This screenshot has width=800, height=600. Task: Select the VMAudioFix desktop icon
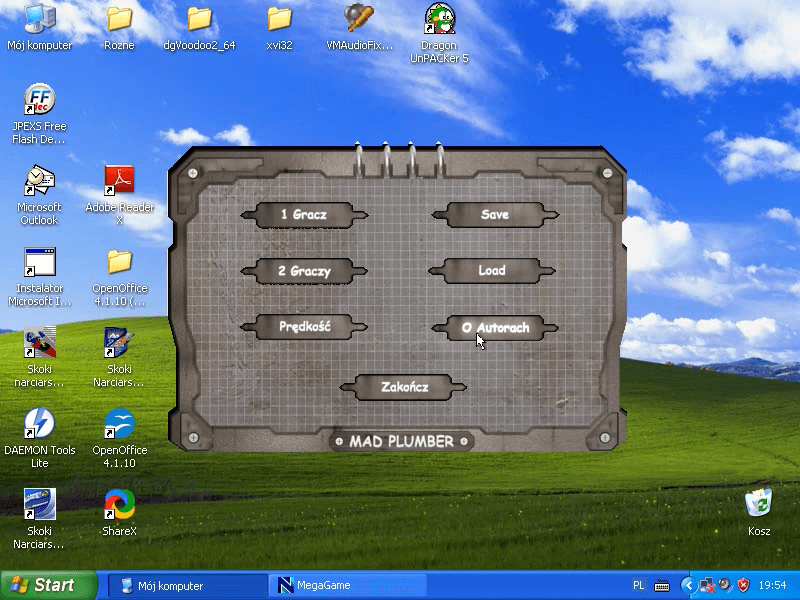359,27
